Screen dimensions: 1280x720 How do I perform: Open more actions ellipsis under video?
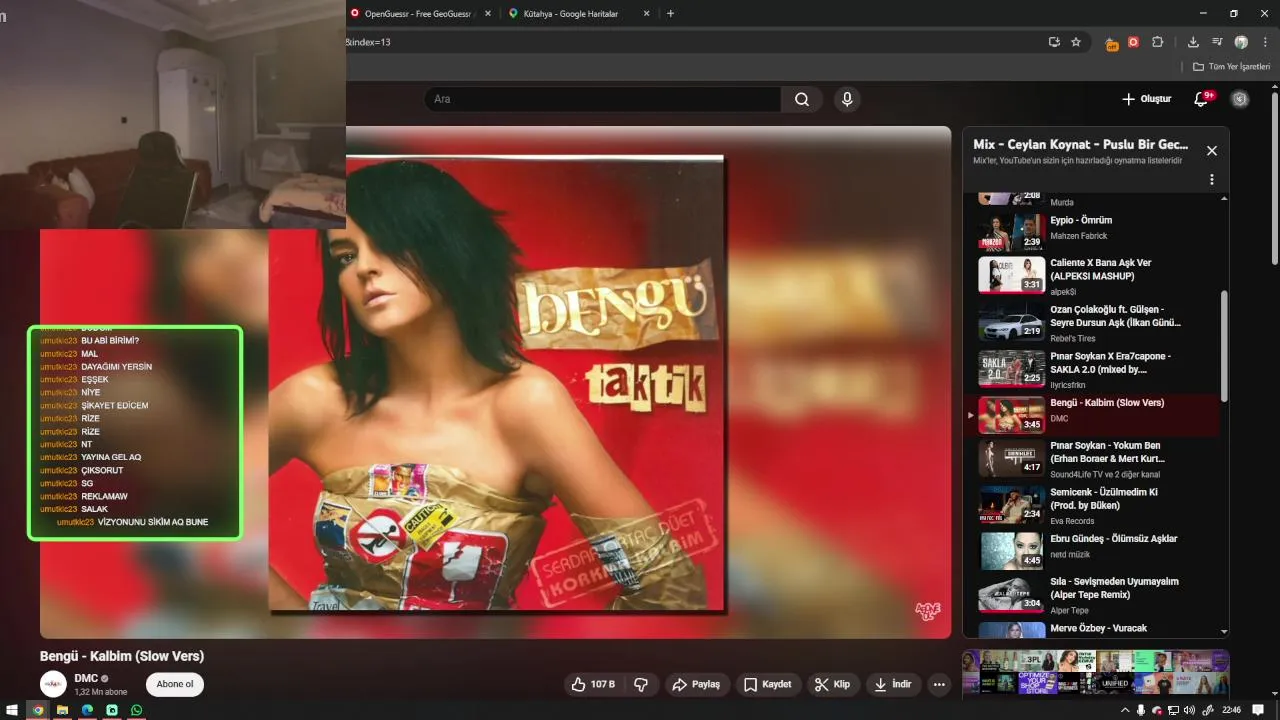938,685
